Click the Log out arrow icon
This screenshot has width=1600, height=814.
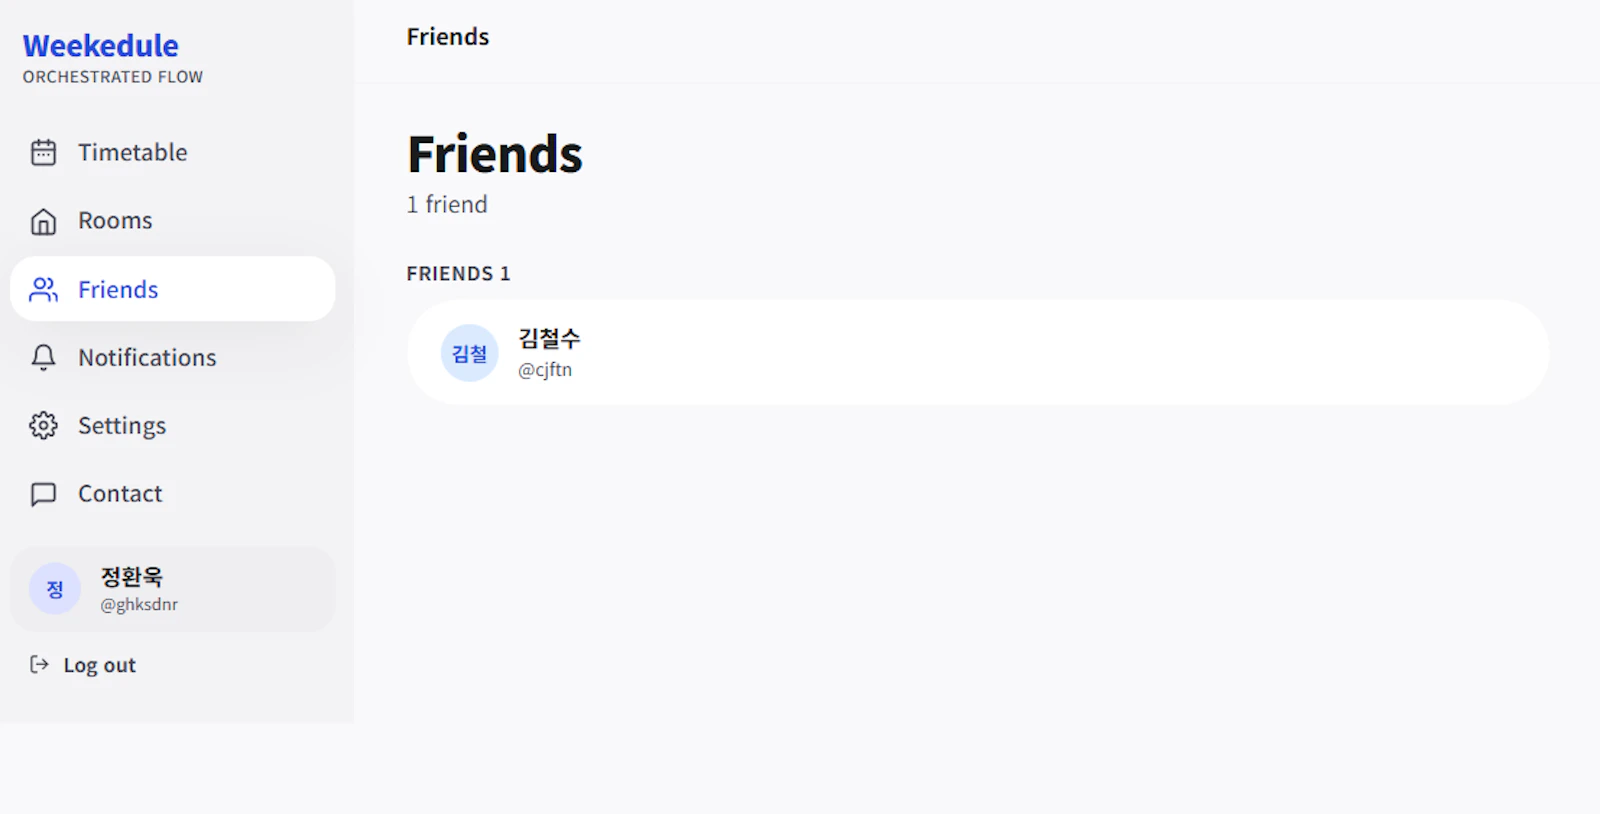point(39,664)
